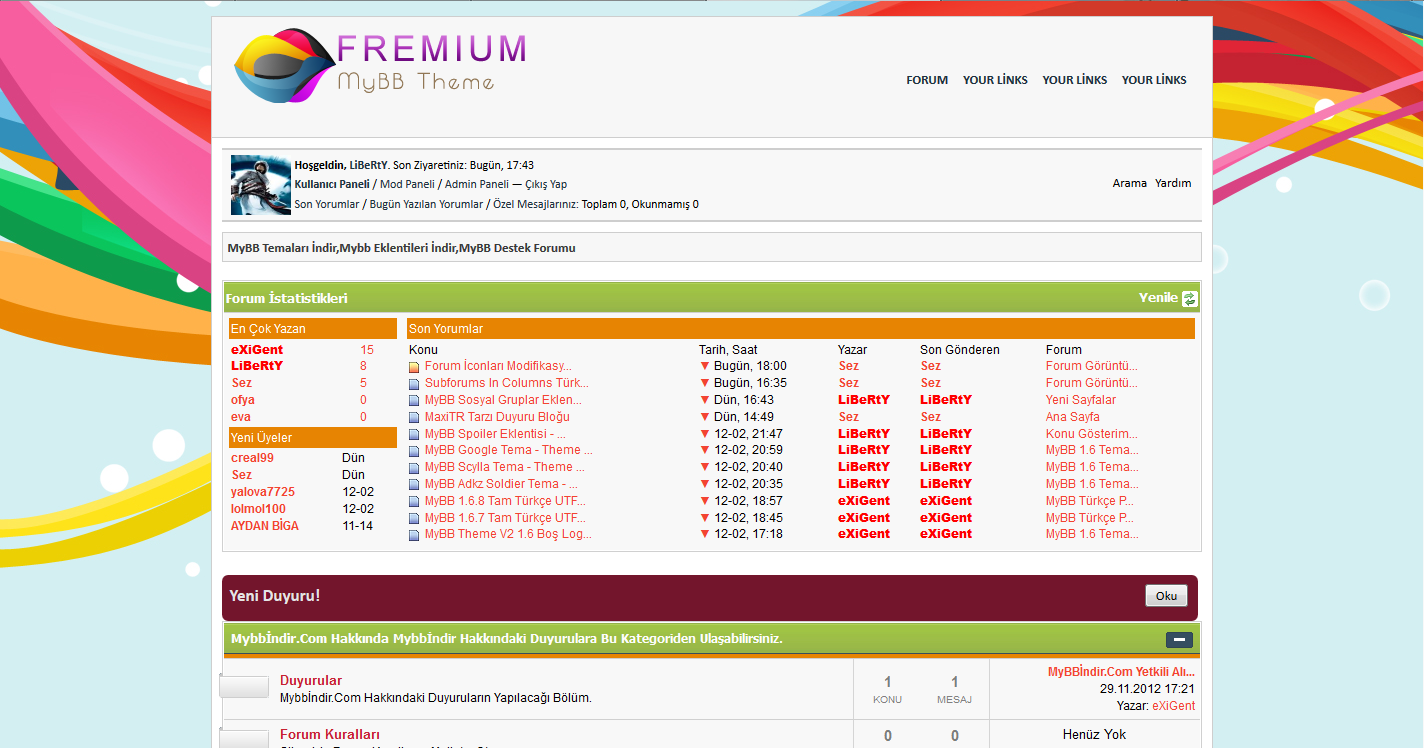
Task: Click the thread icon beside MyBB Theme V2
Action: (x=414, y=535)
